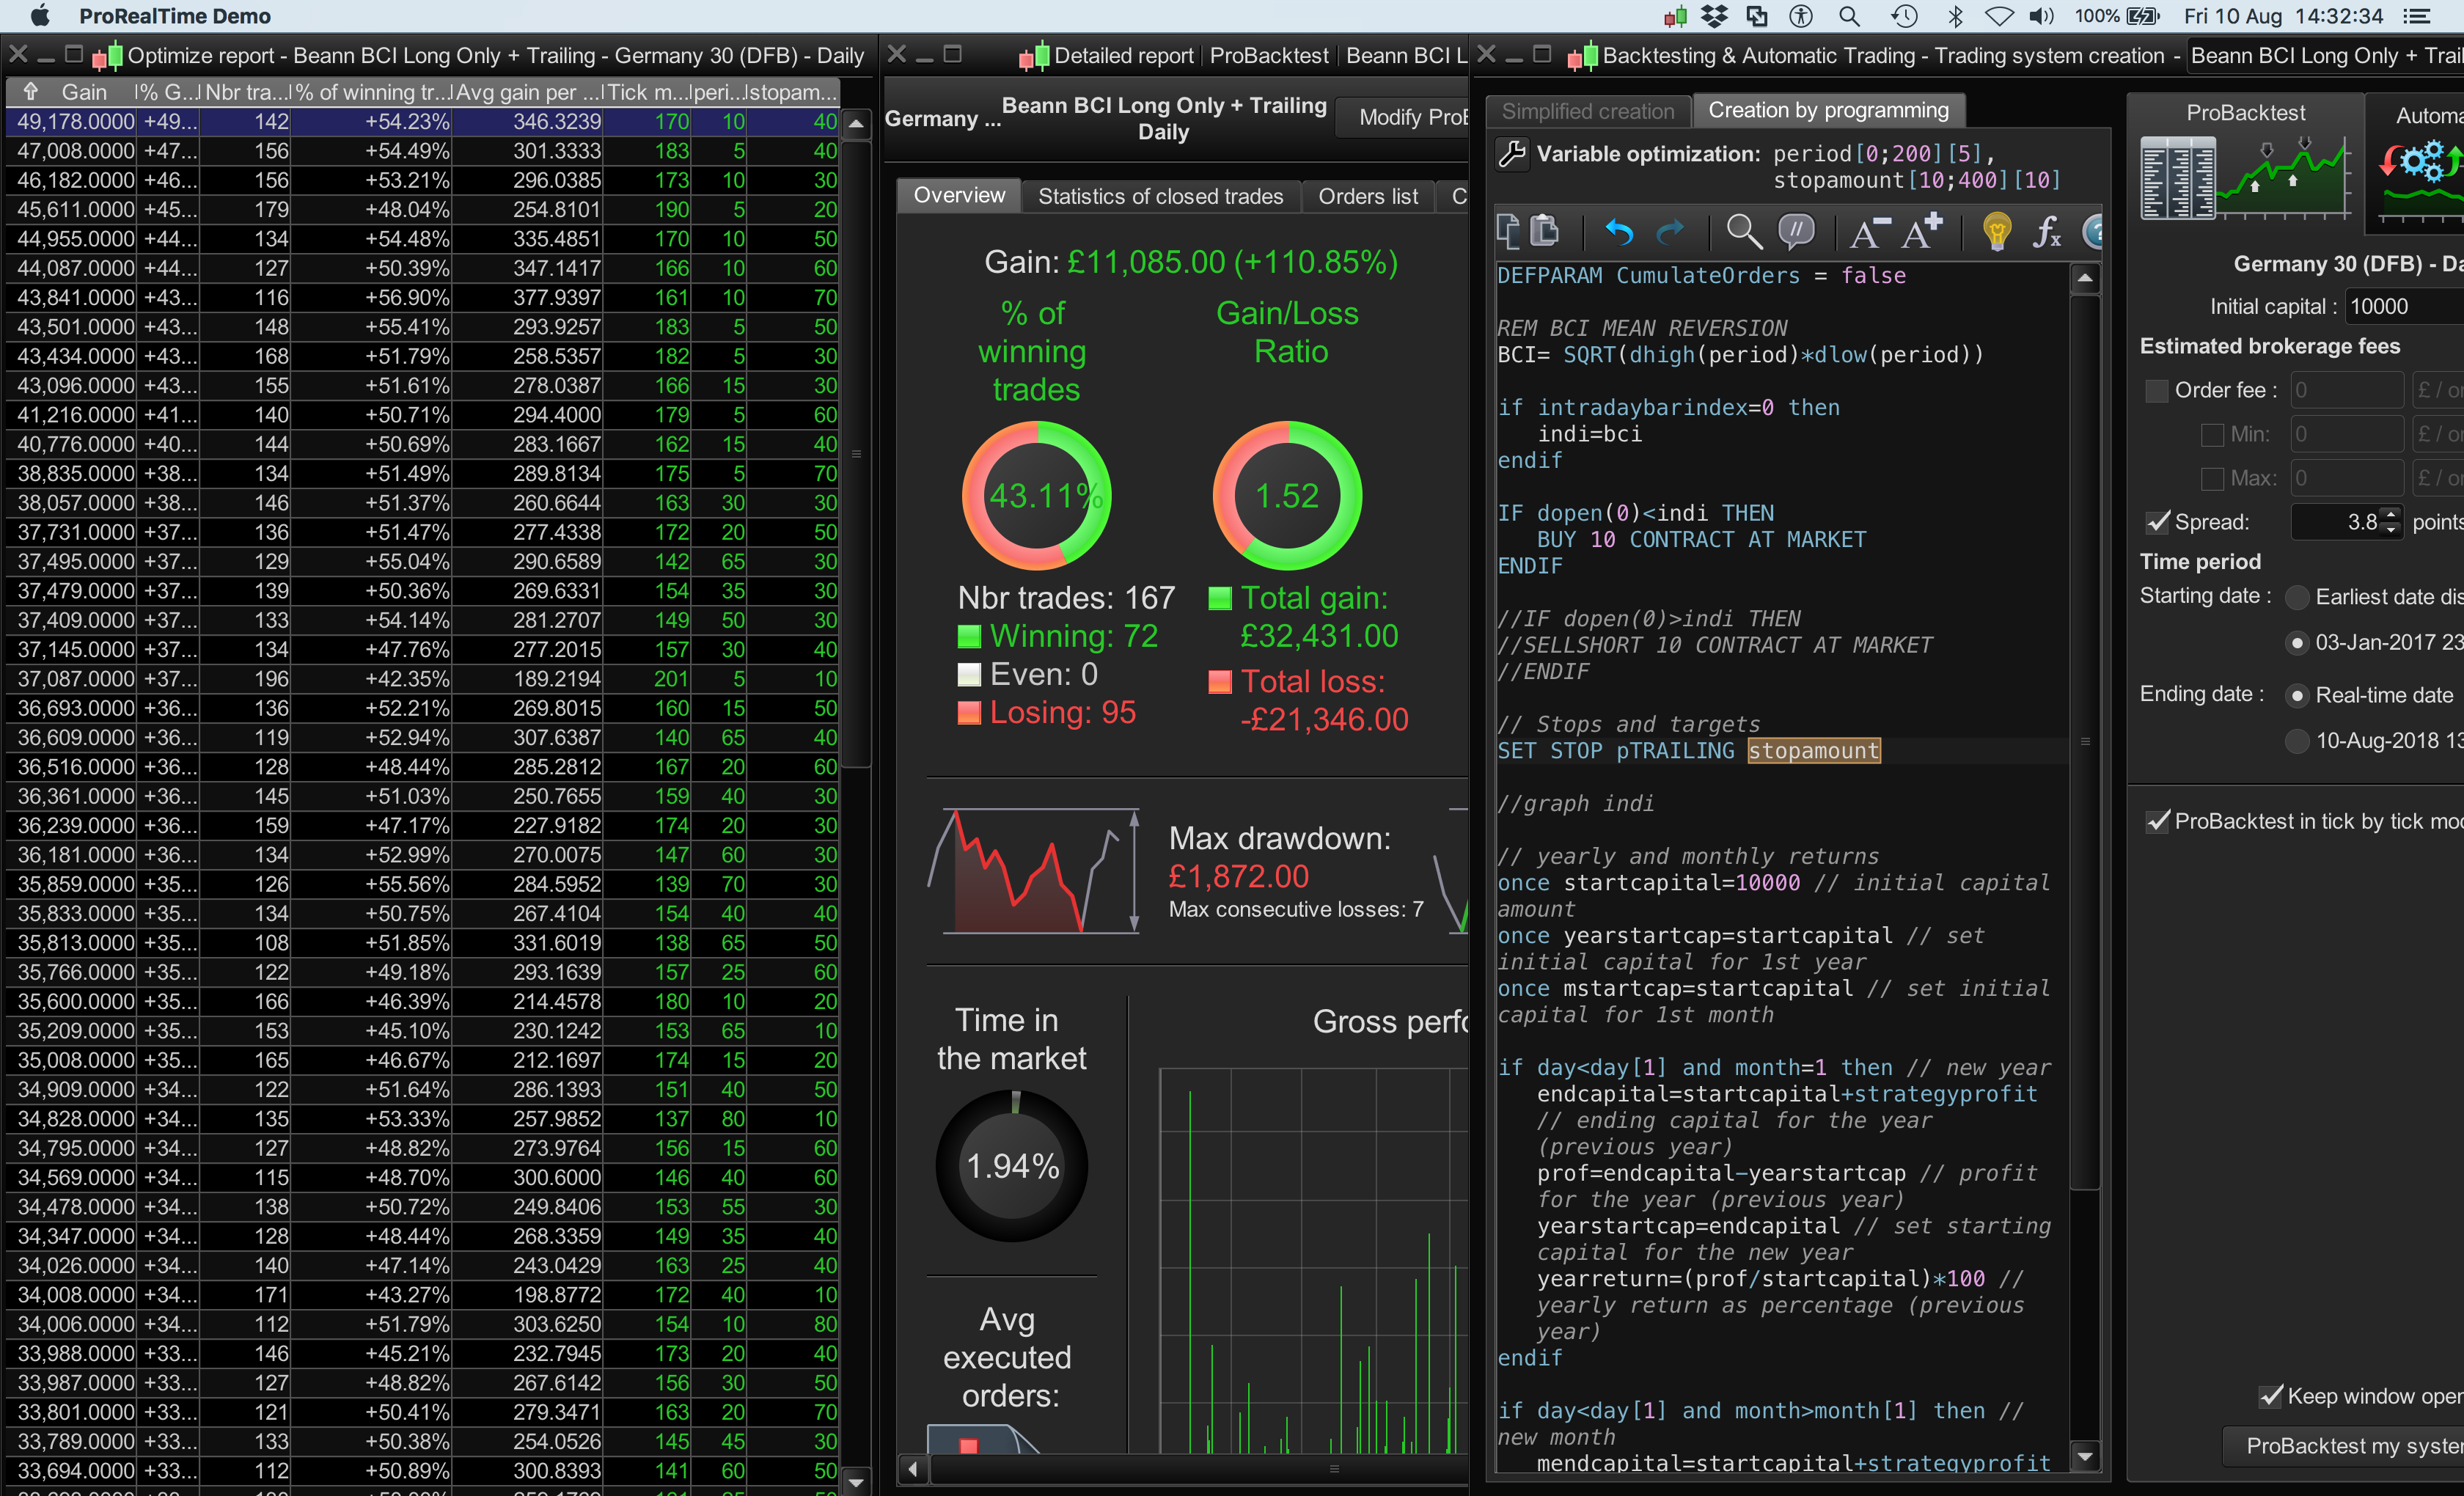Viewport: 2464px width, 1496px height.
Task: Open the Orders list tab
Action: coord(1367,196)
